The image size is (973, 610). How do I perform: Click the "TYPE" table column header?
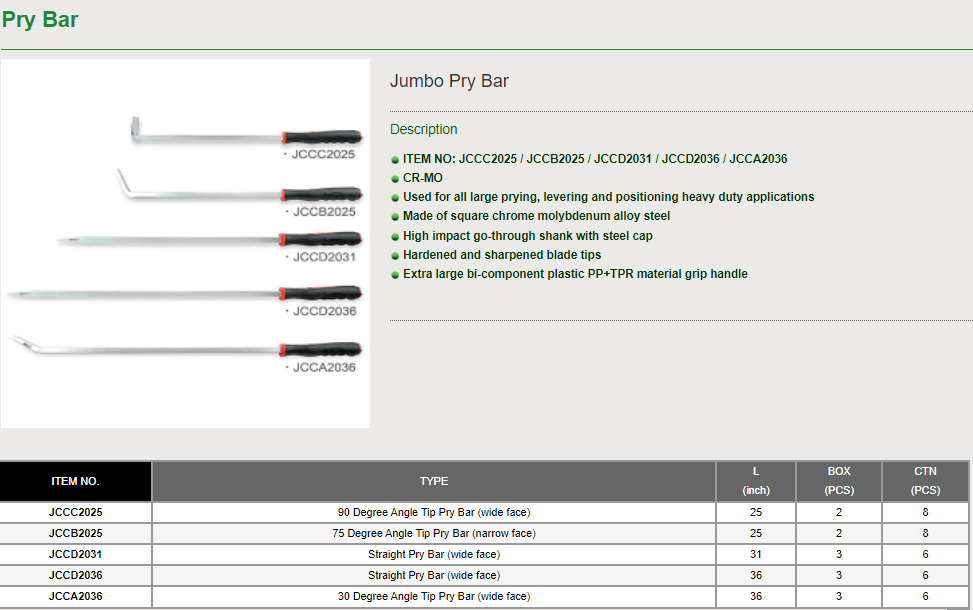tap(434, 481)
